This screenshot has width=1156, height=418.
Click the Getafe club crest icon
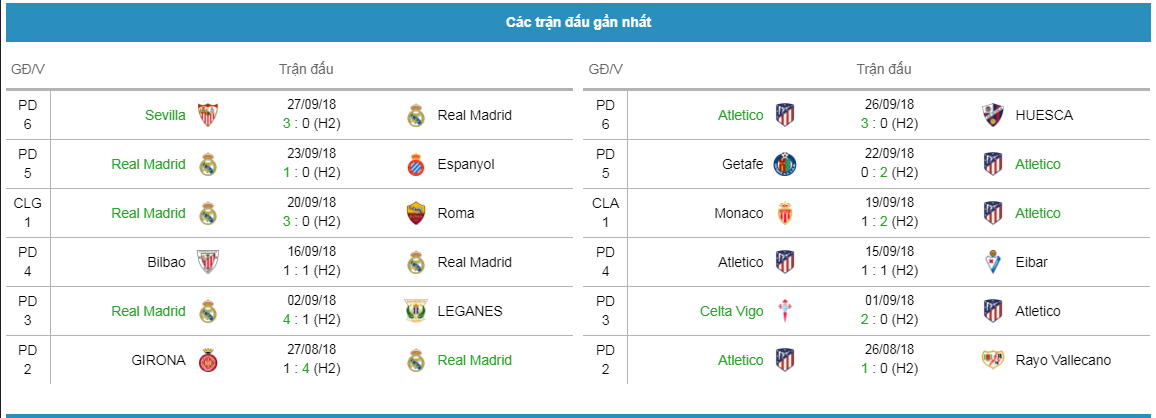point(785,164)
